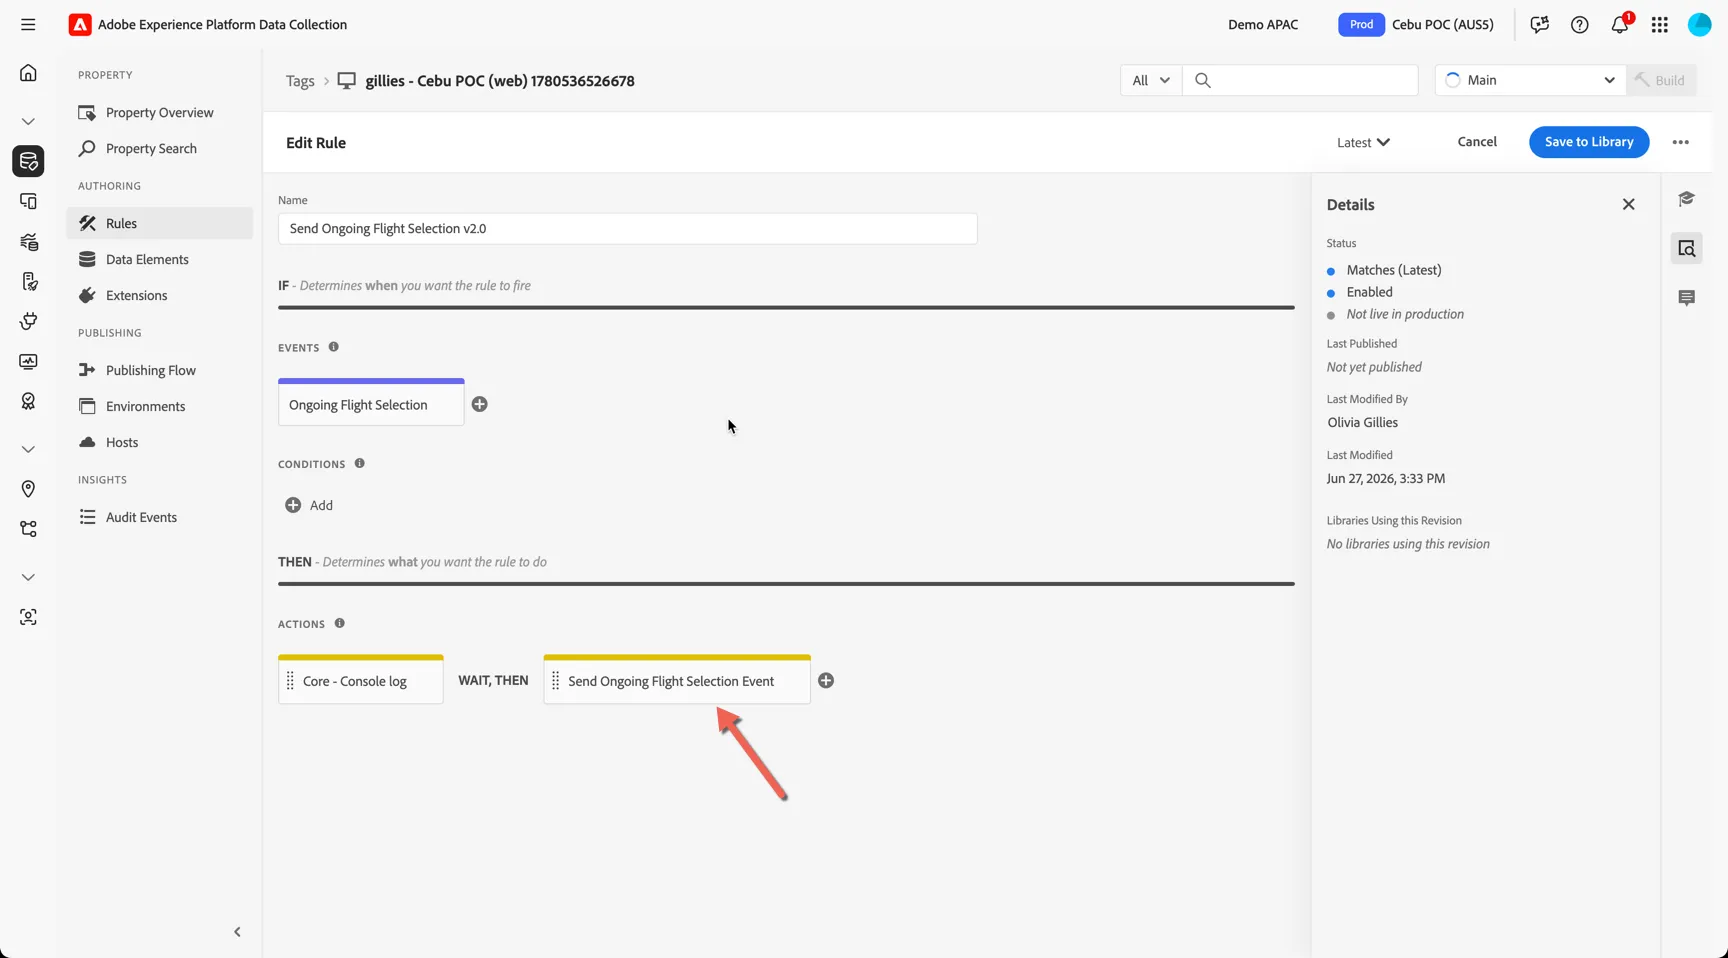Show info for Conditions section
The height and width of the screenshot is (958, 1728).
pyautogui.click(x=360, y=463)
